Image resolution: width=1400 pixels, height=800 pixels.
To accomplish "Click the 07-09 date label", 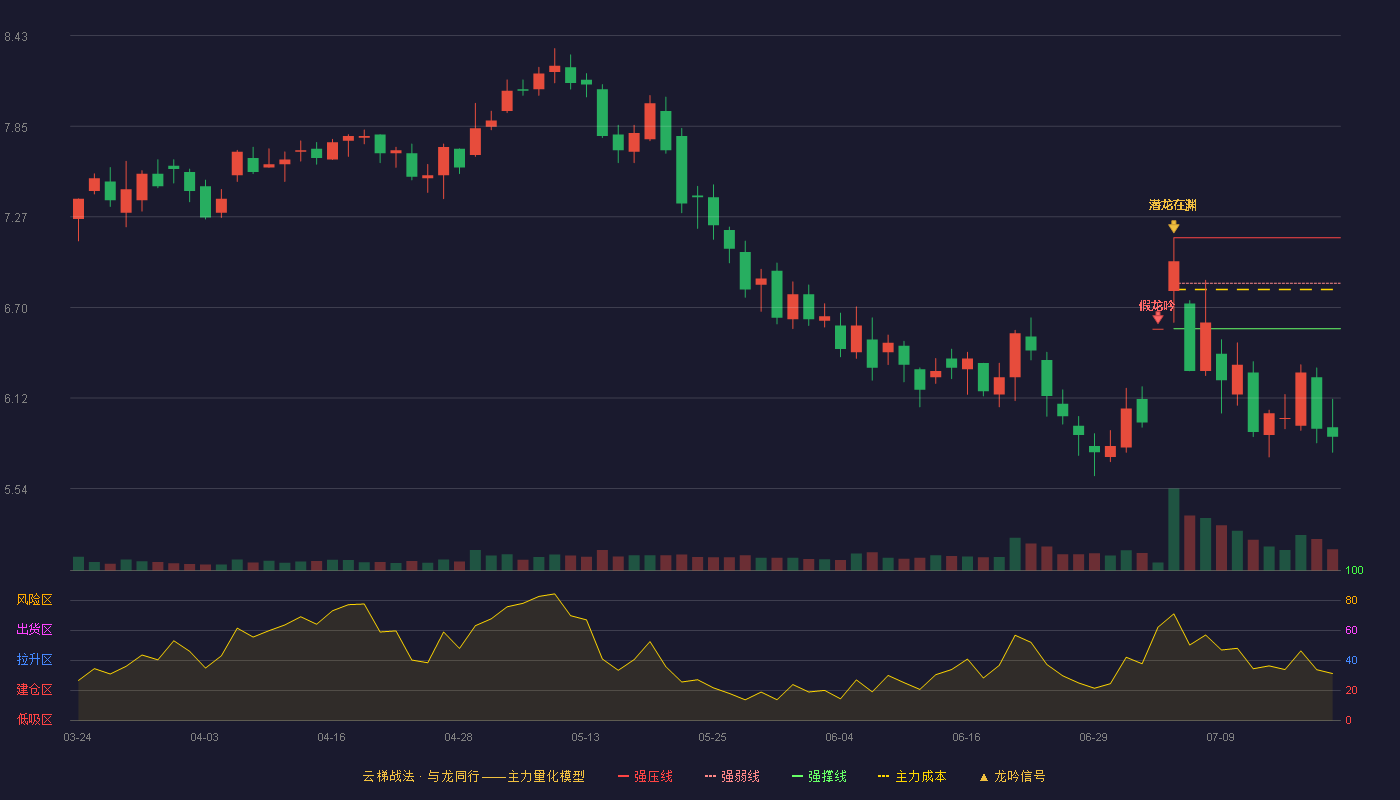I will pyautogui.click(x=1220, y=737).
